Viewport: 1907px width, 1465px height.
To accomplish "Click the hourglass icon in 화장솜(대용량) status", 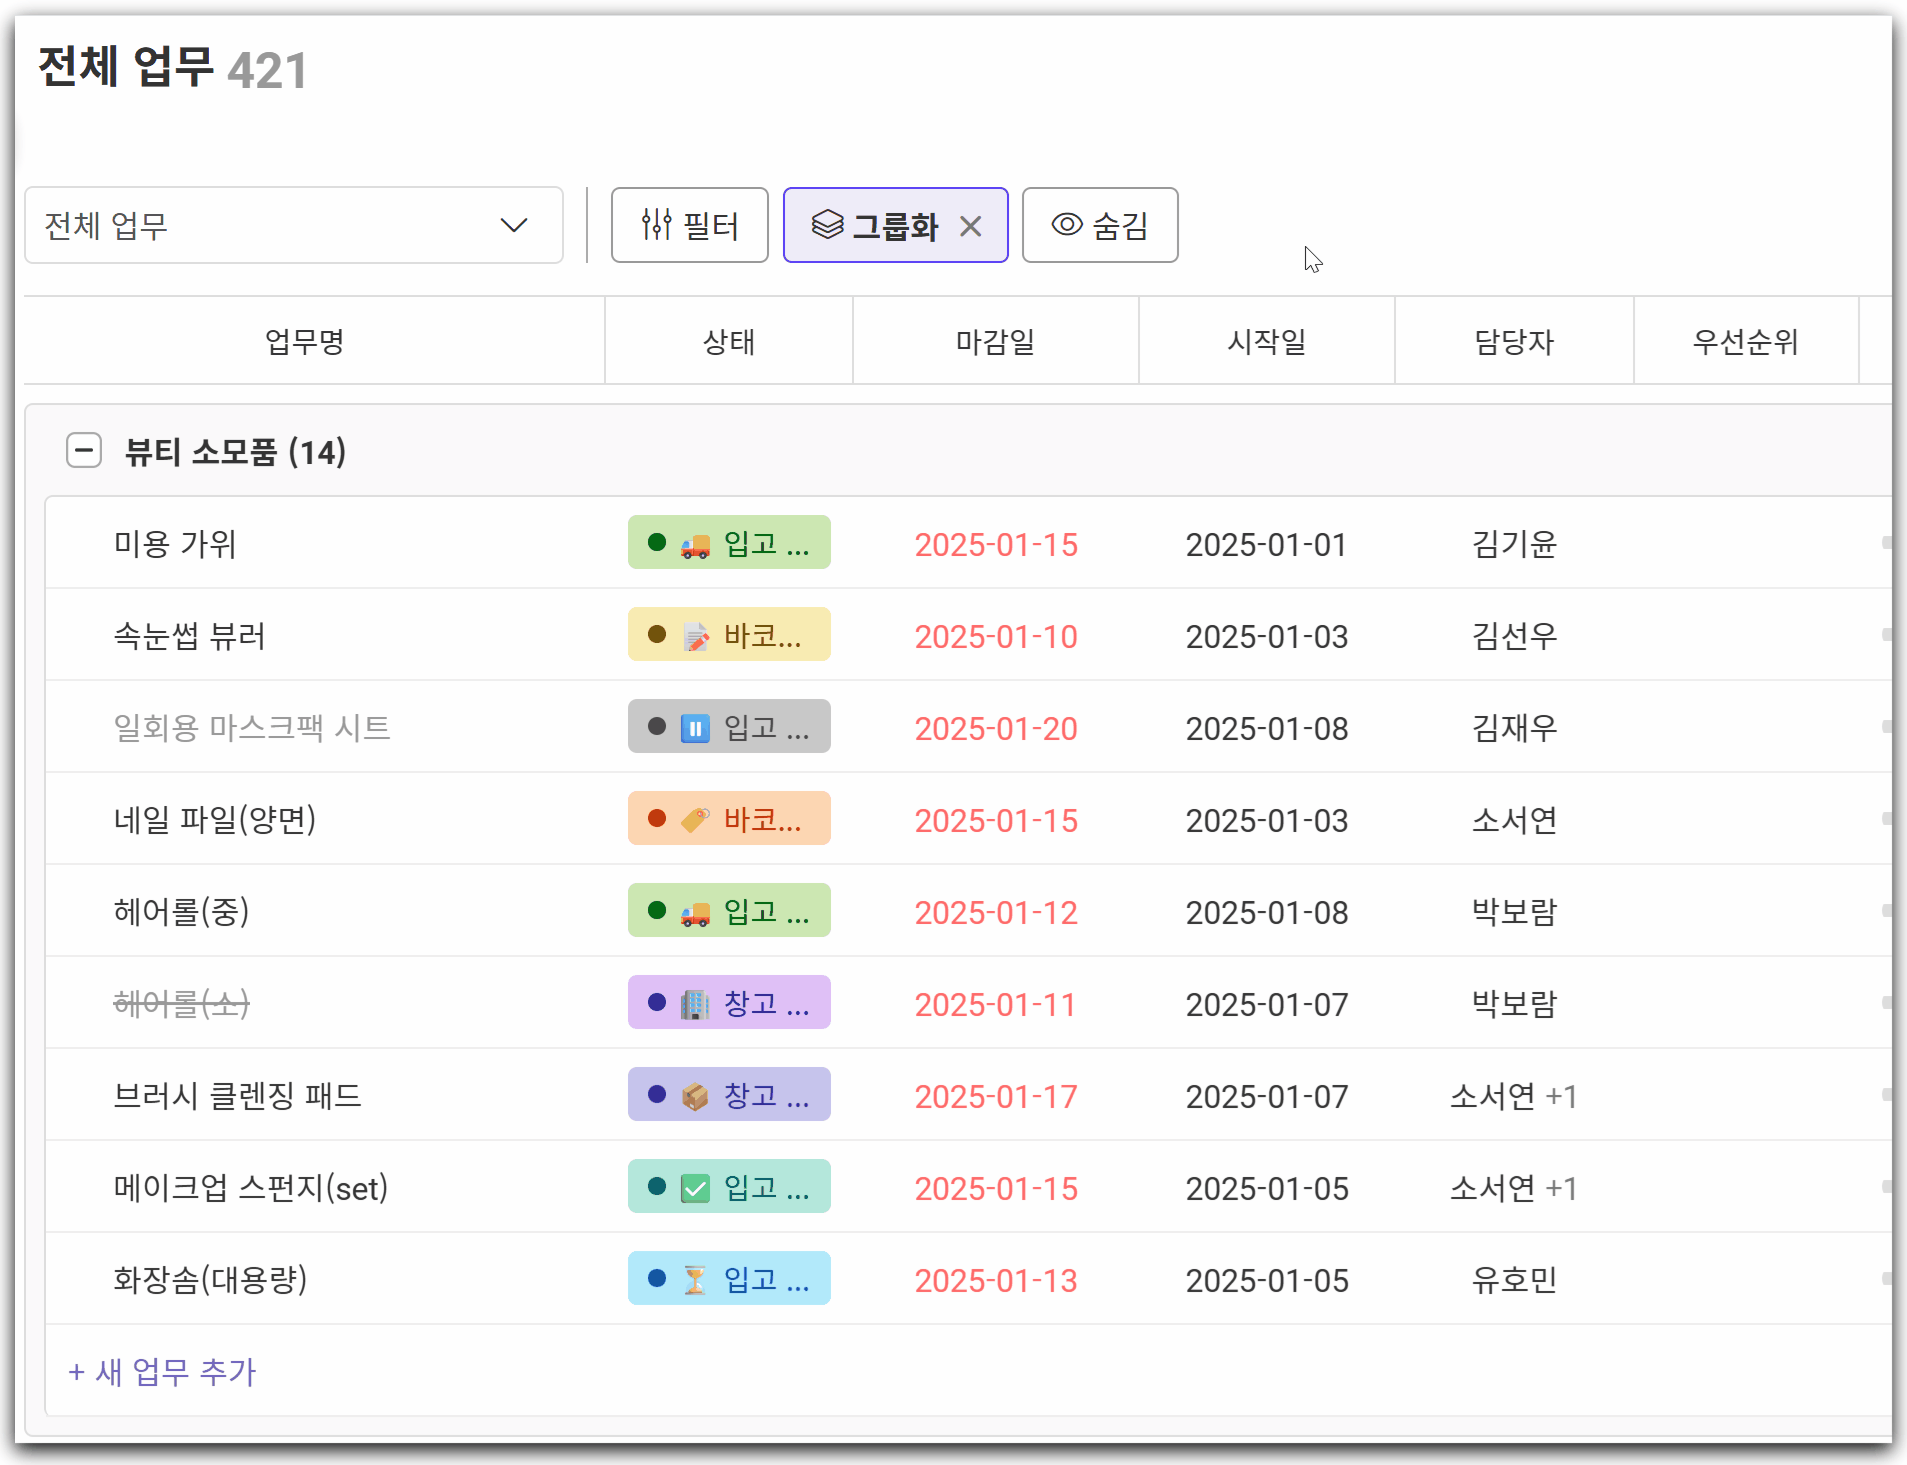I will [695, 1280].
